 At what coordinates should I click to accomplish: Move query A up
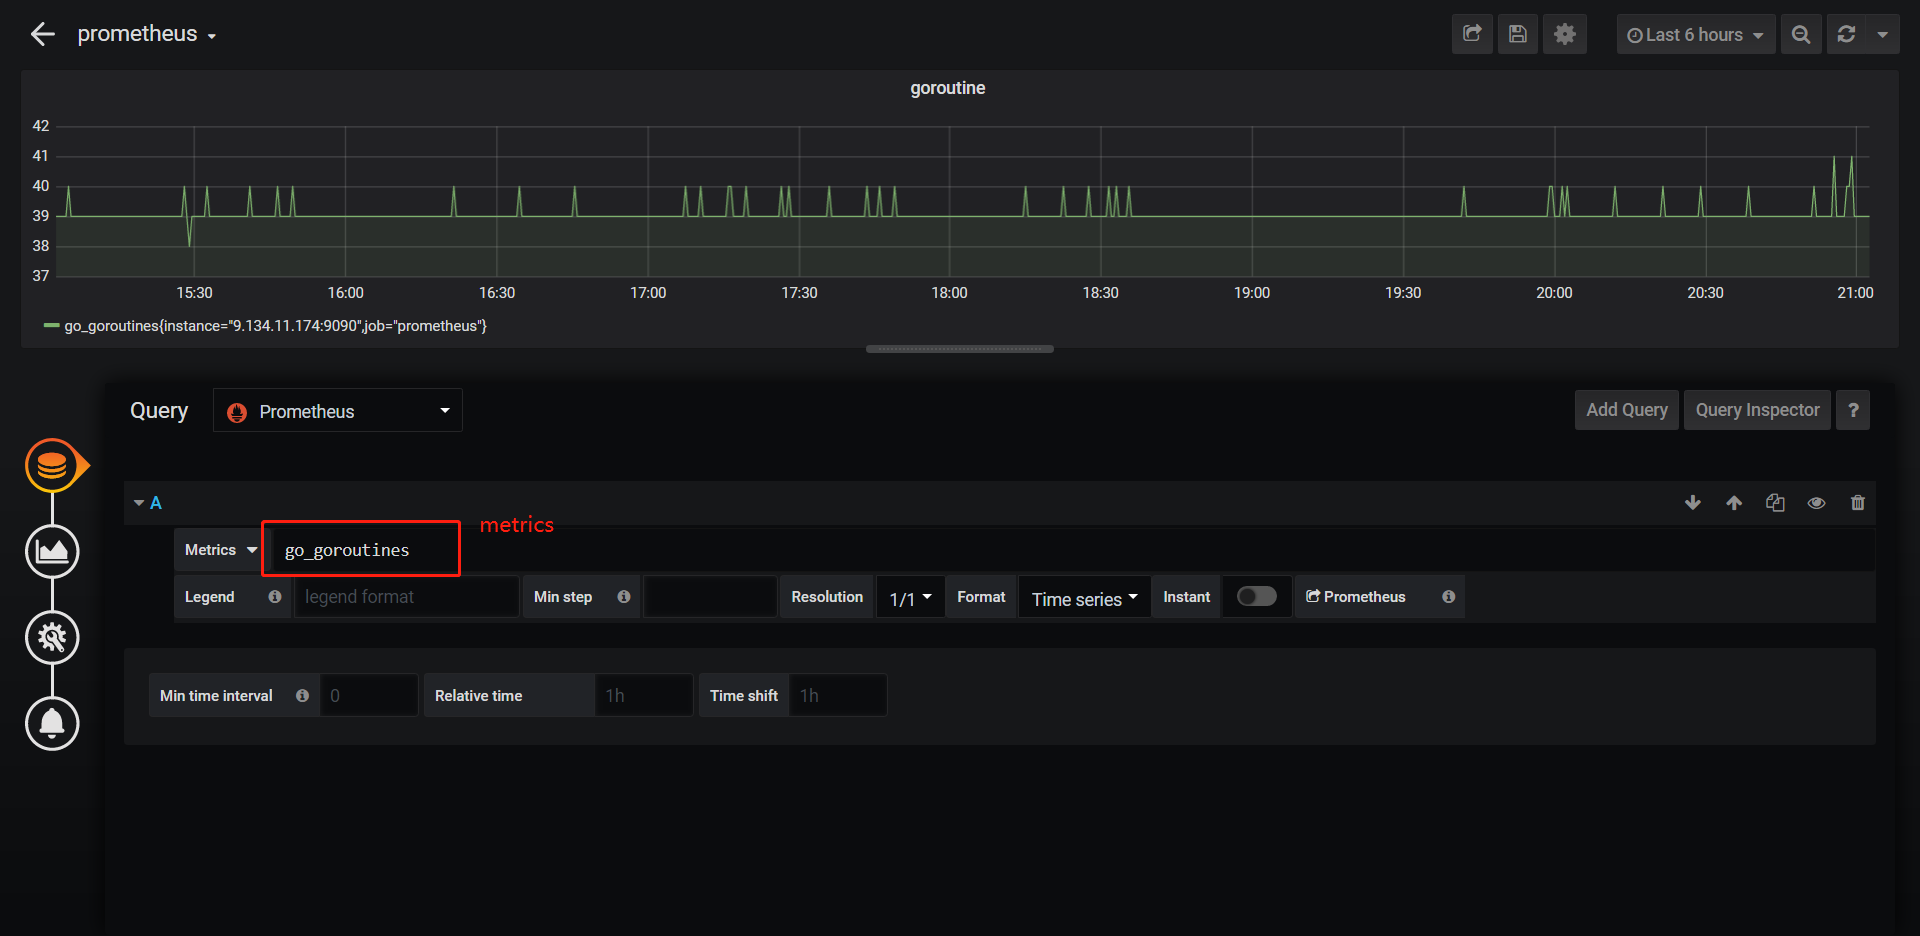(x=1734, y=503)
